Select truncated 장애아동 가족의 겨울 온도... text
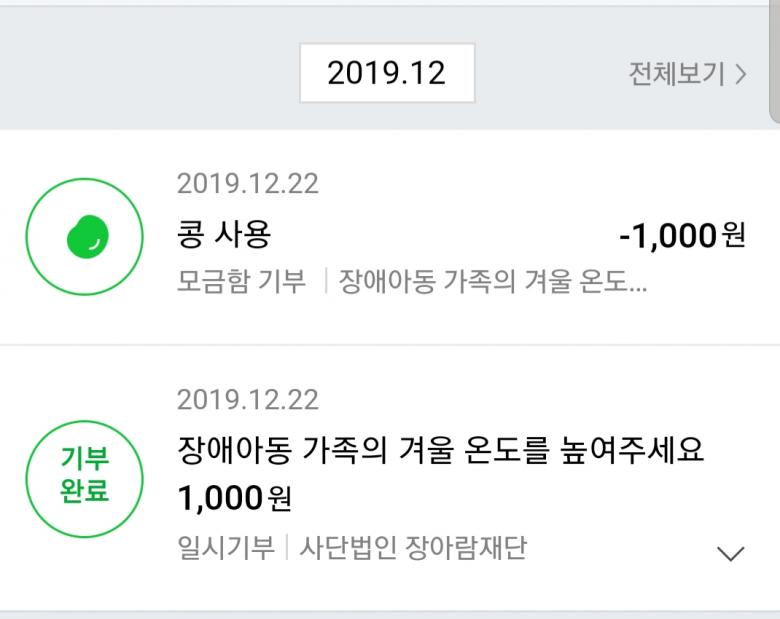The height and width of the screenshot is (619, 780). click(493, 281)
